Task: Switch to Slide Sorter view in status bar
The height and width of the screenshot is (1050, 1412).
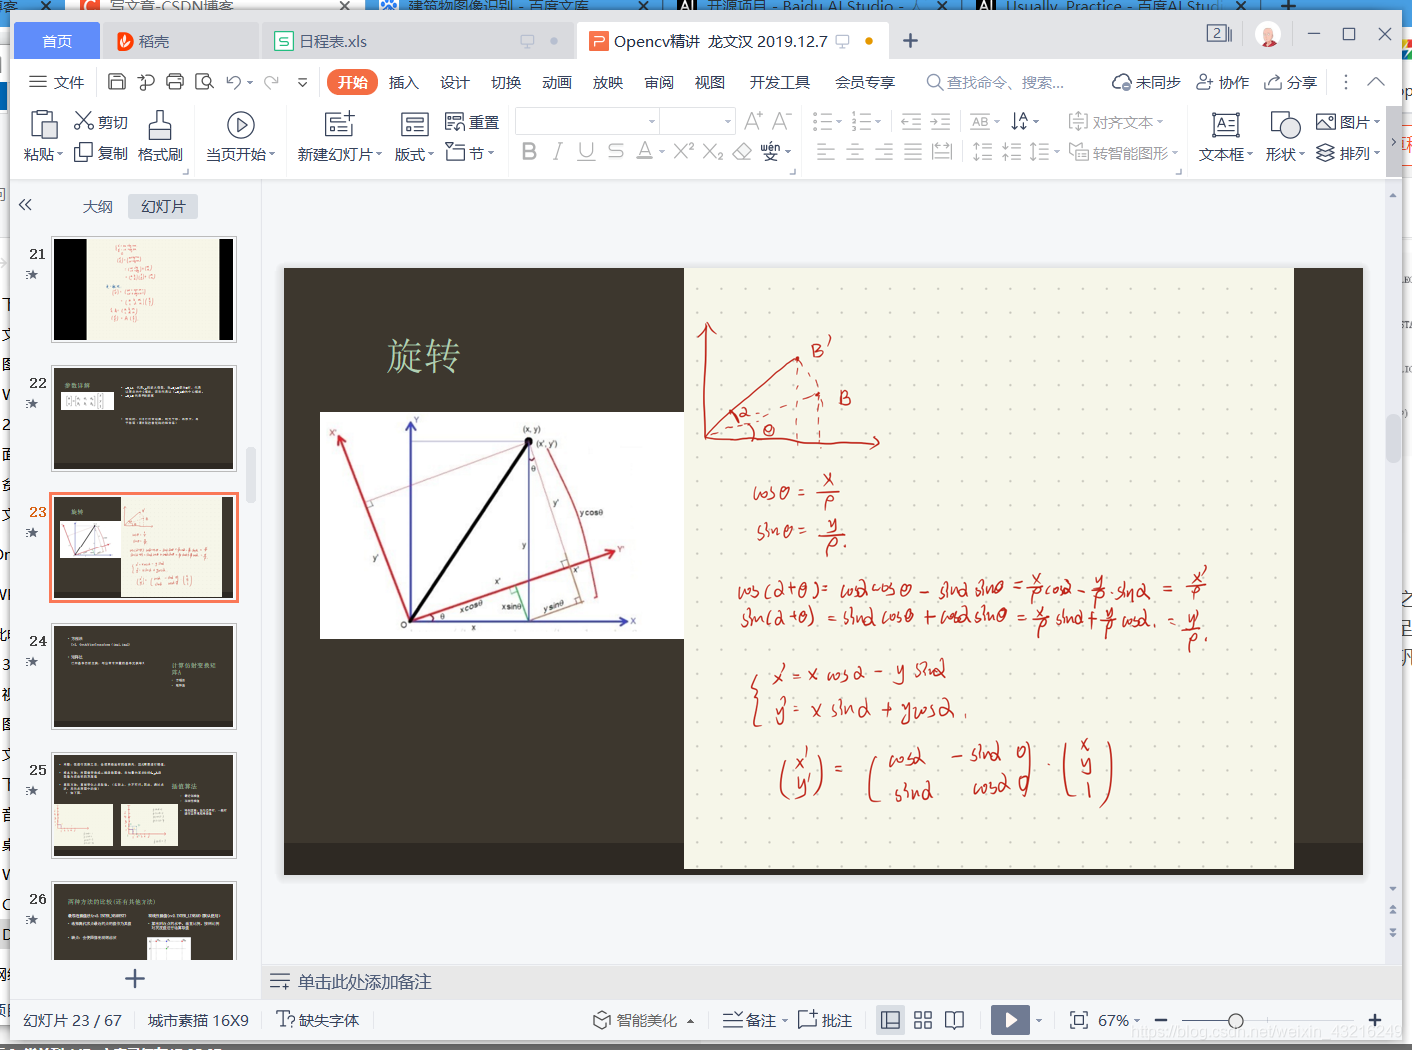Action: coord(923,1020)
